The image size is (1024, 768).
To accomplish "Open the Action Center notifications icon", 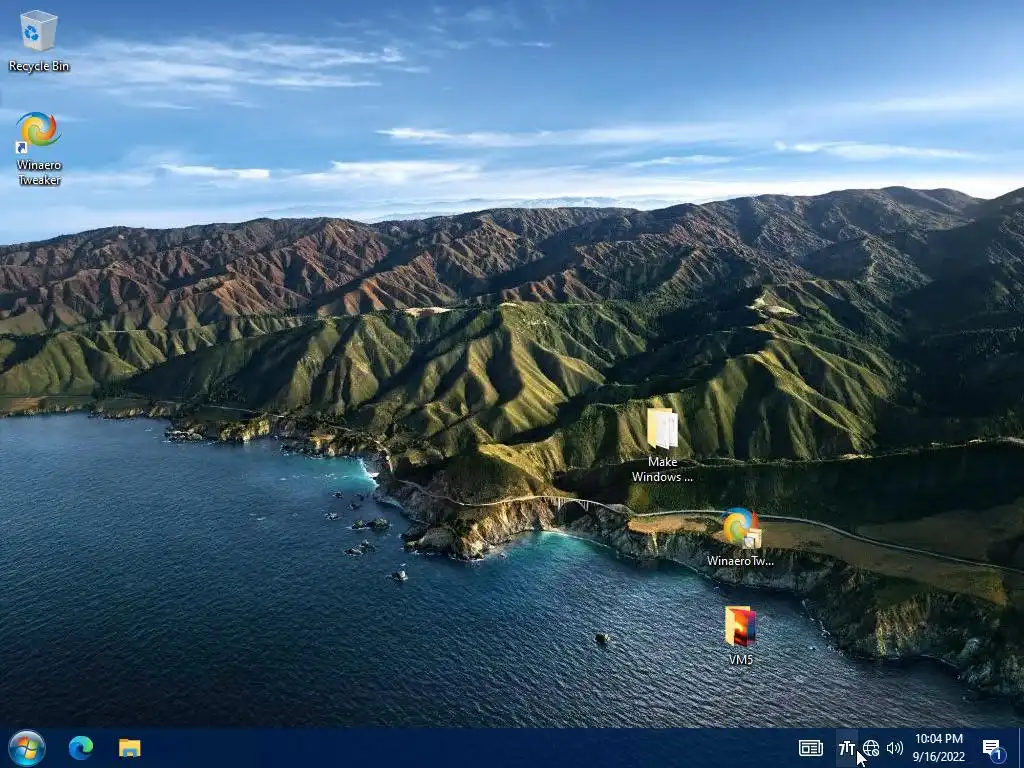I will pyautogui.click(x=993, y=749).
